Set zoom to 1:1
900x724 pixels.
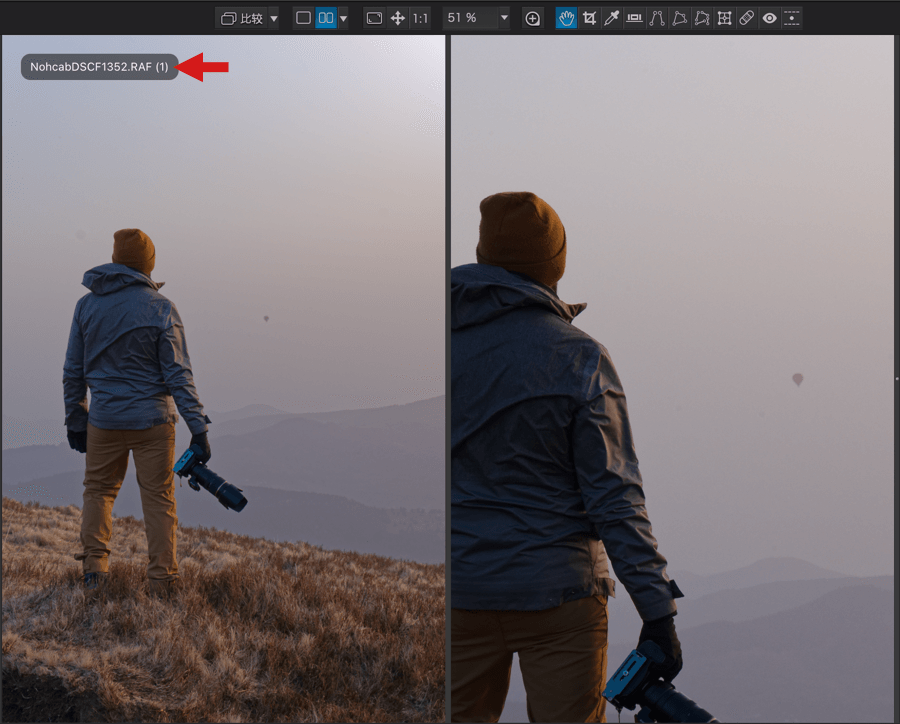click(x=420, y=18)
